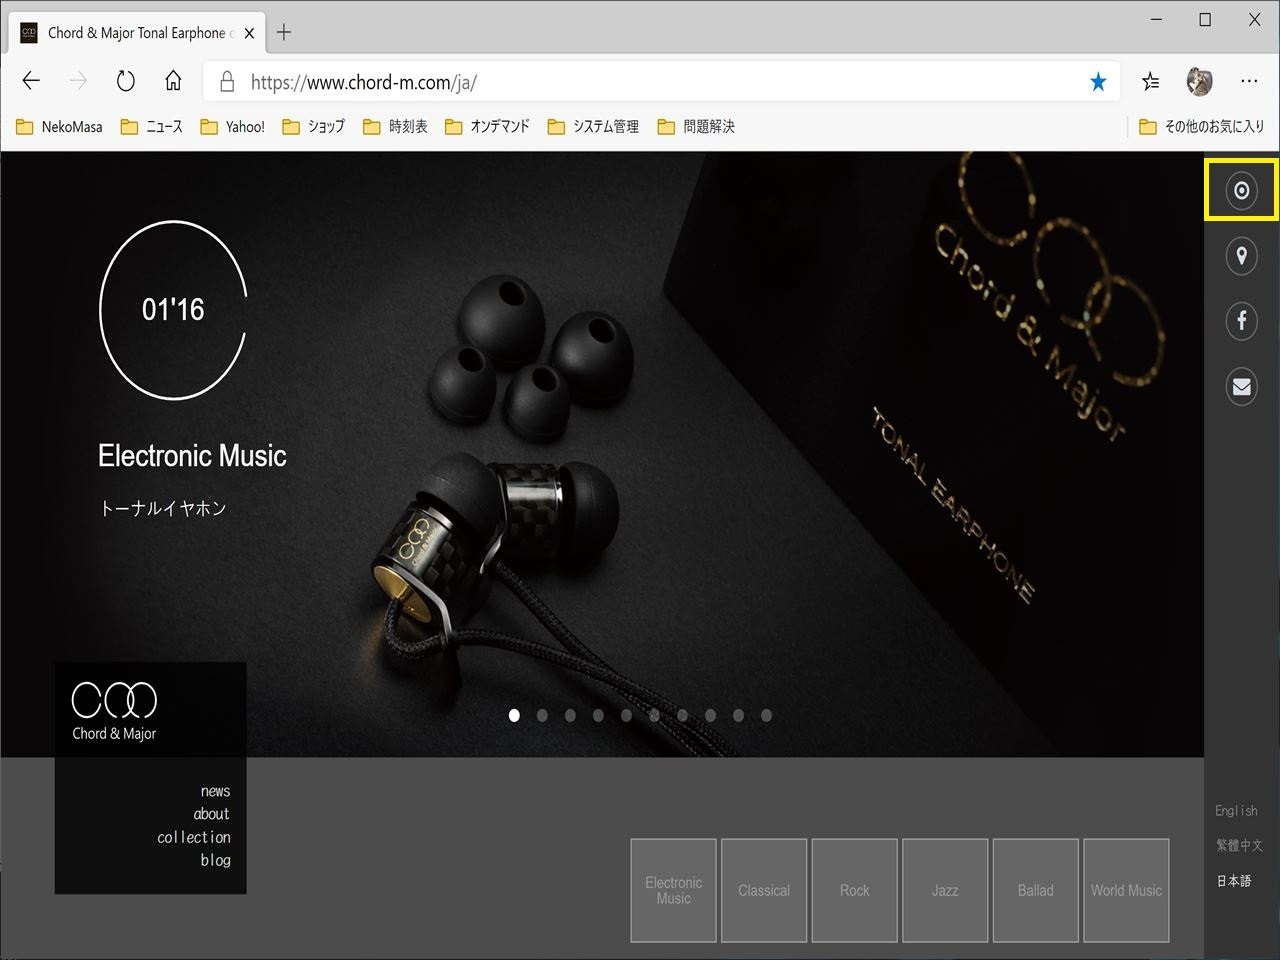Viewport: 1280px width, 960px height.
Task: Open the 時刻表 bookmark folder
Action: 395,127
